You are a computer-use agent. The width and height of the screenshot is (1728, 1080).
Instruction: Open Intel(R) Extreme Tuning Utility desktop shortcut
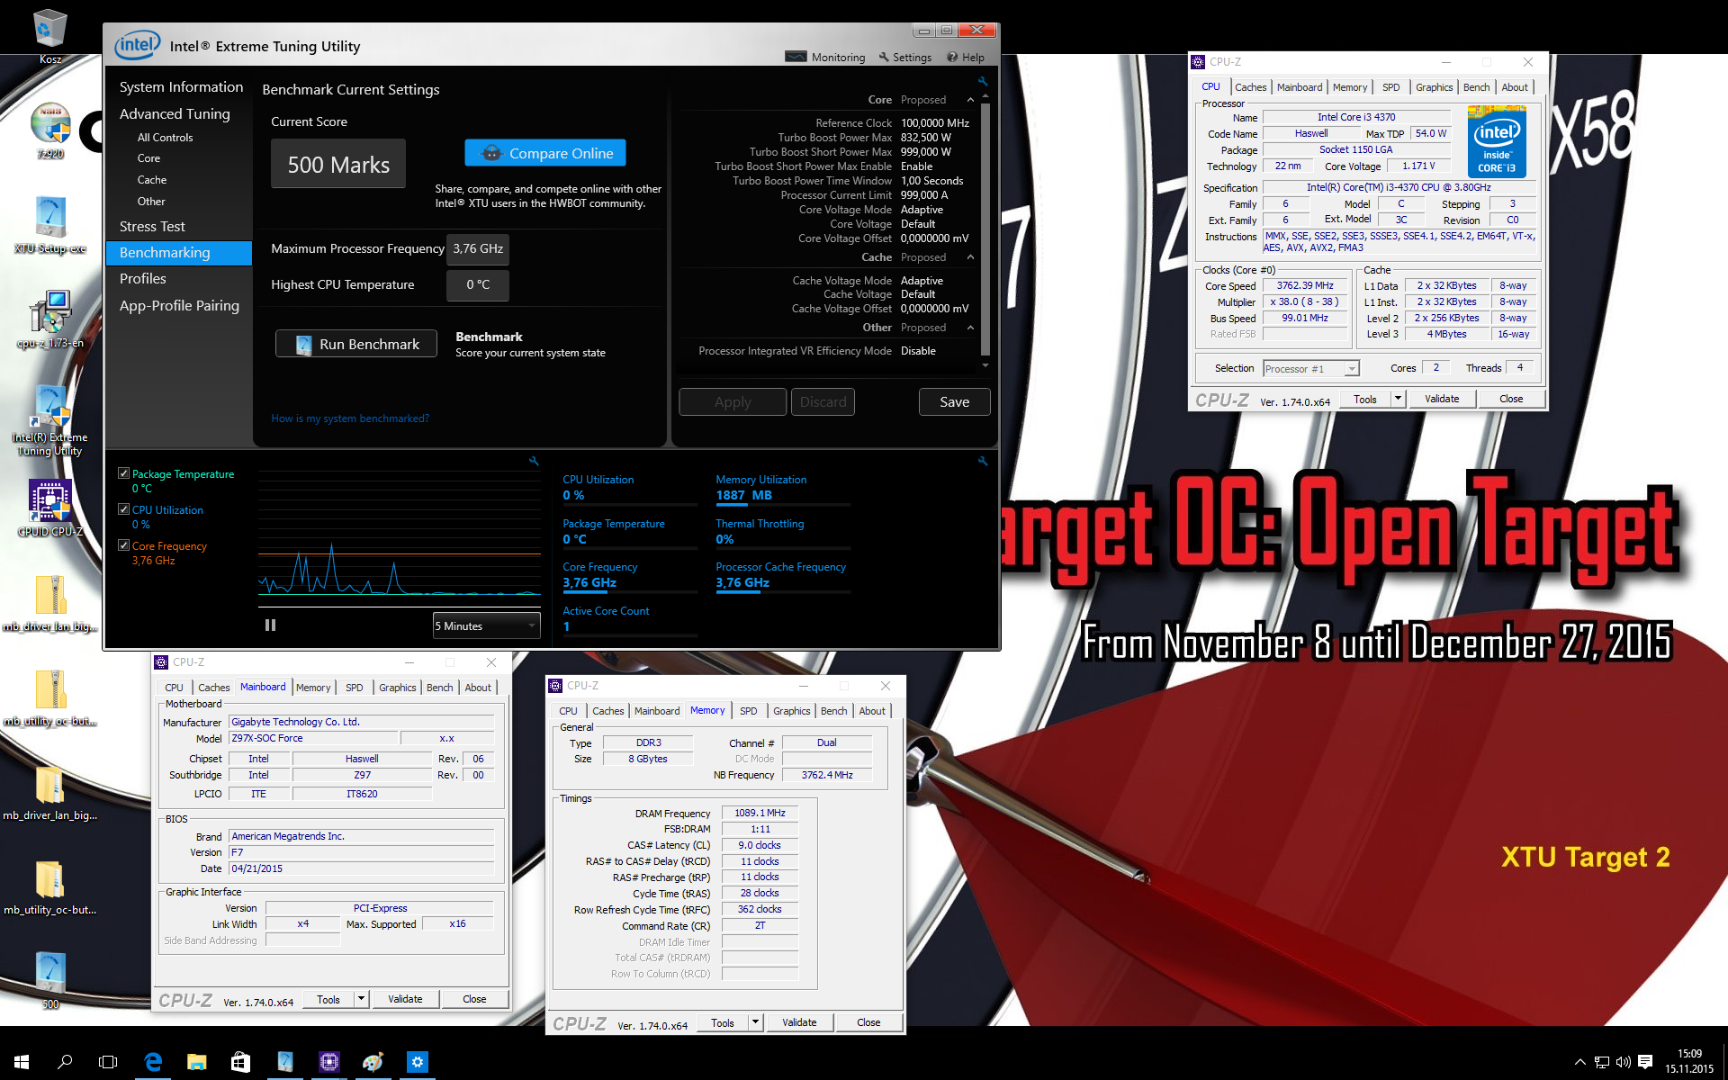click(50, 420)
